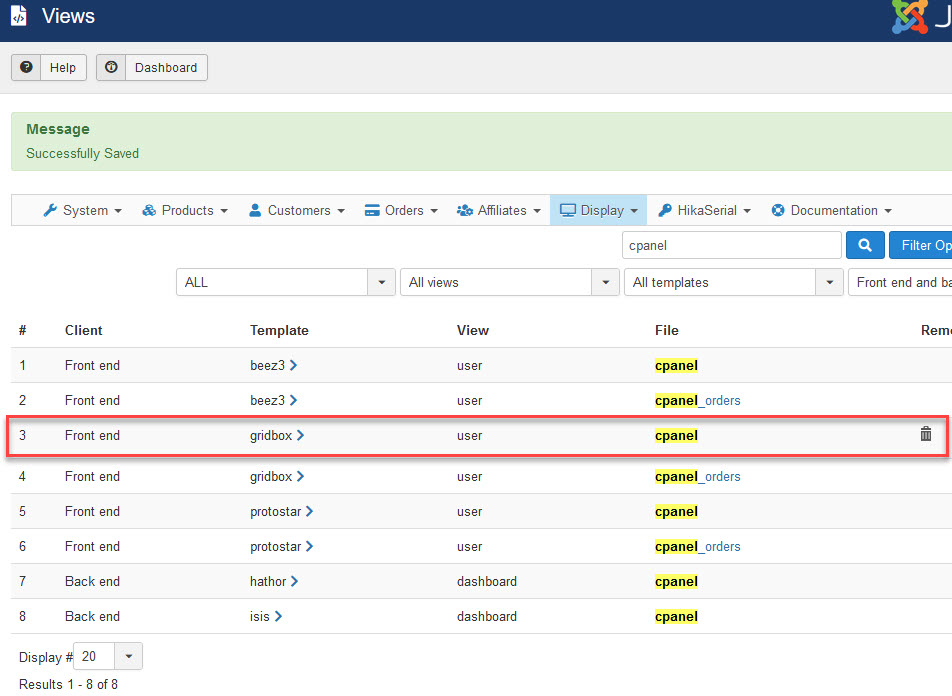Image resolution: width=952 pixels, height=696 pixels.
Task: Click the chevron next to isis template
Action: [278, 617]
